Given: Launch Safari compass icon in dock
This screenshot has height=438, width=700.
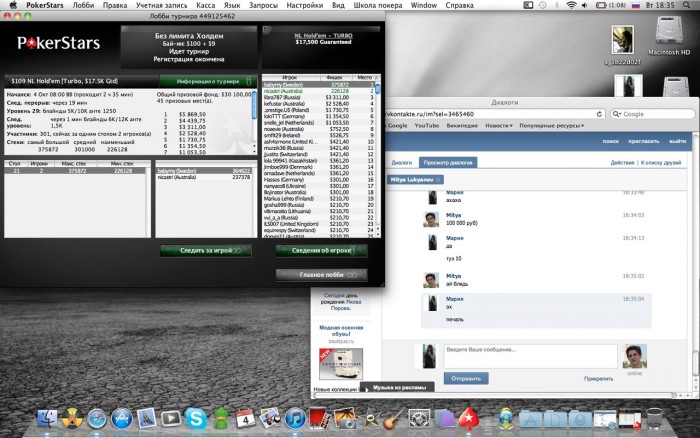Looking at the screenshot, I should (96, 418).
